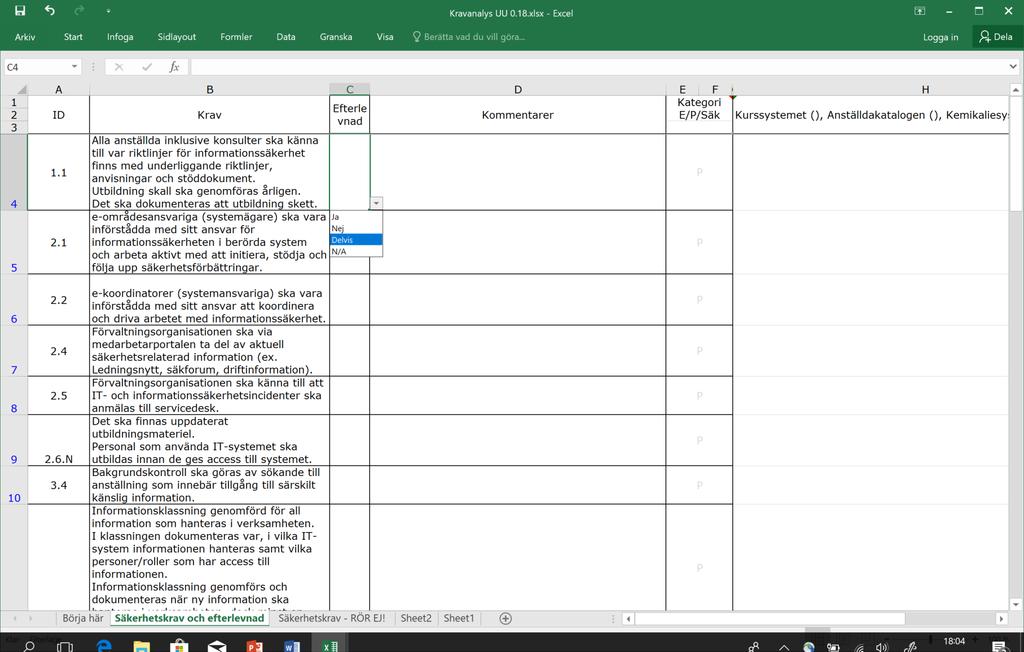Click the Name Box showing C4
1024x652 pixels.
(36, 67)
